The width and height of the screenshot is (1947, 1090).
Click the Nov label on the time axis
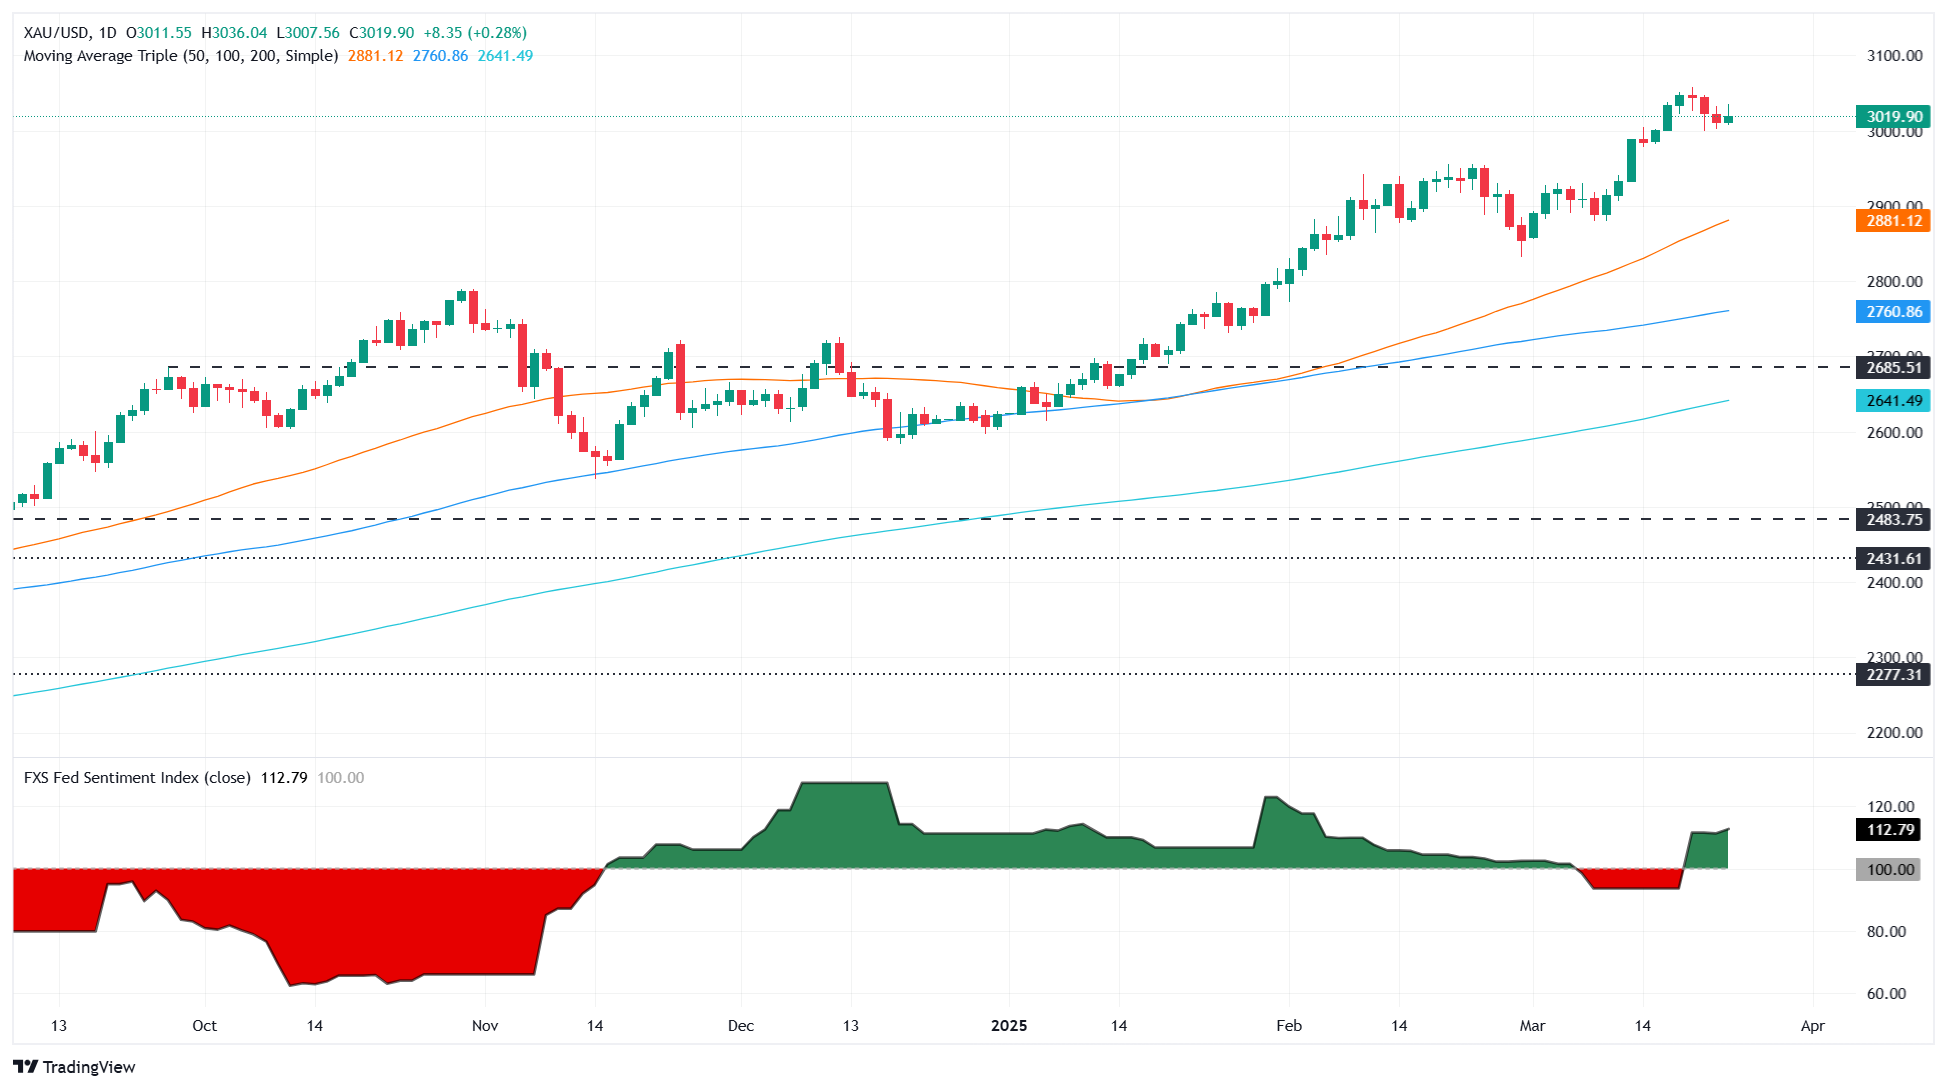tap(485, 1026)
